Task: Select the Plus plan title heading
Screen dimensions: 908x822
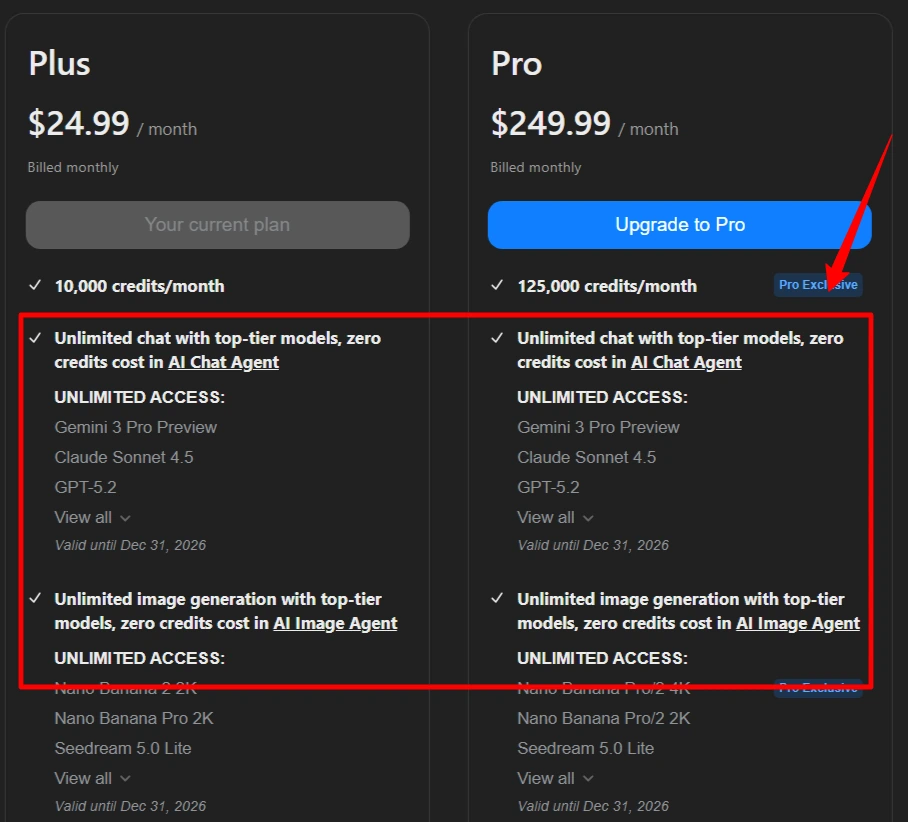Action: (59, 64)
